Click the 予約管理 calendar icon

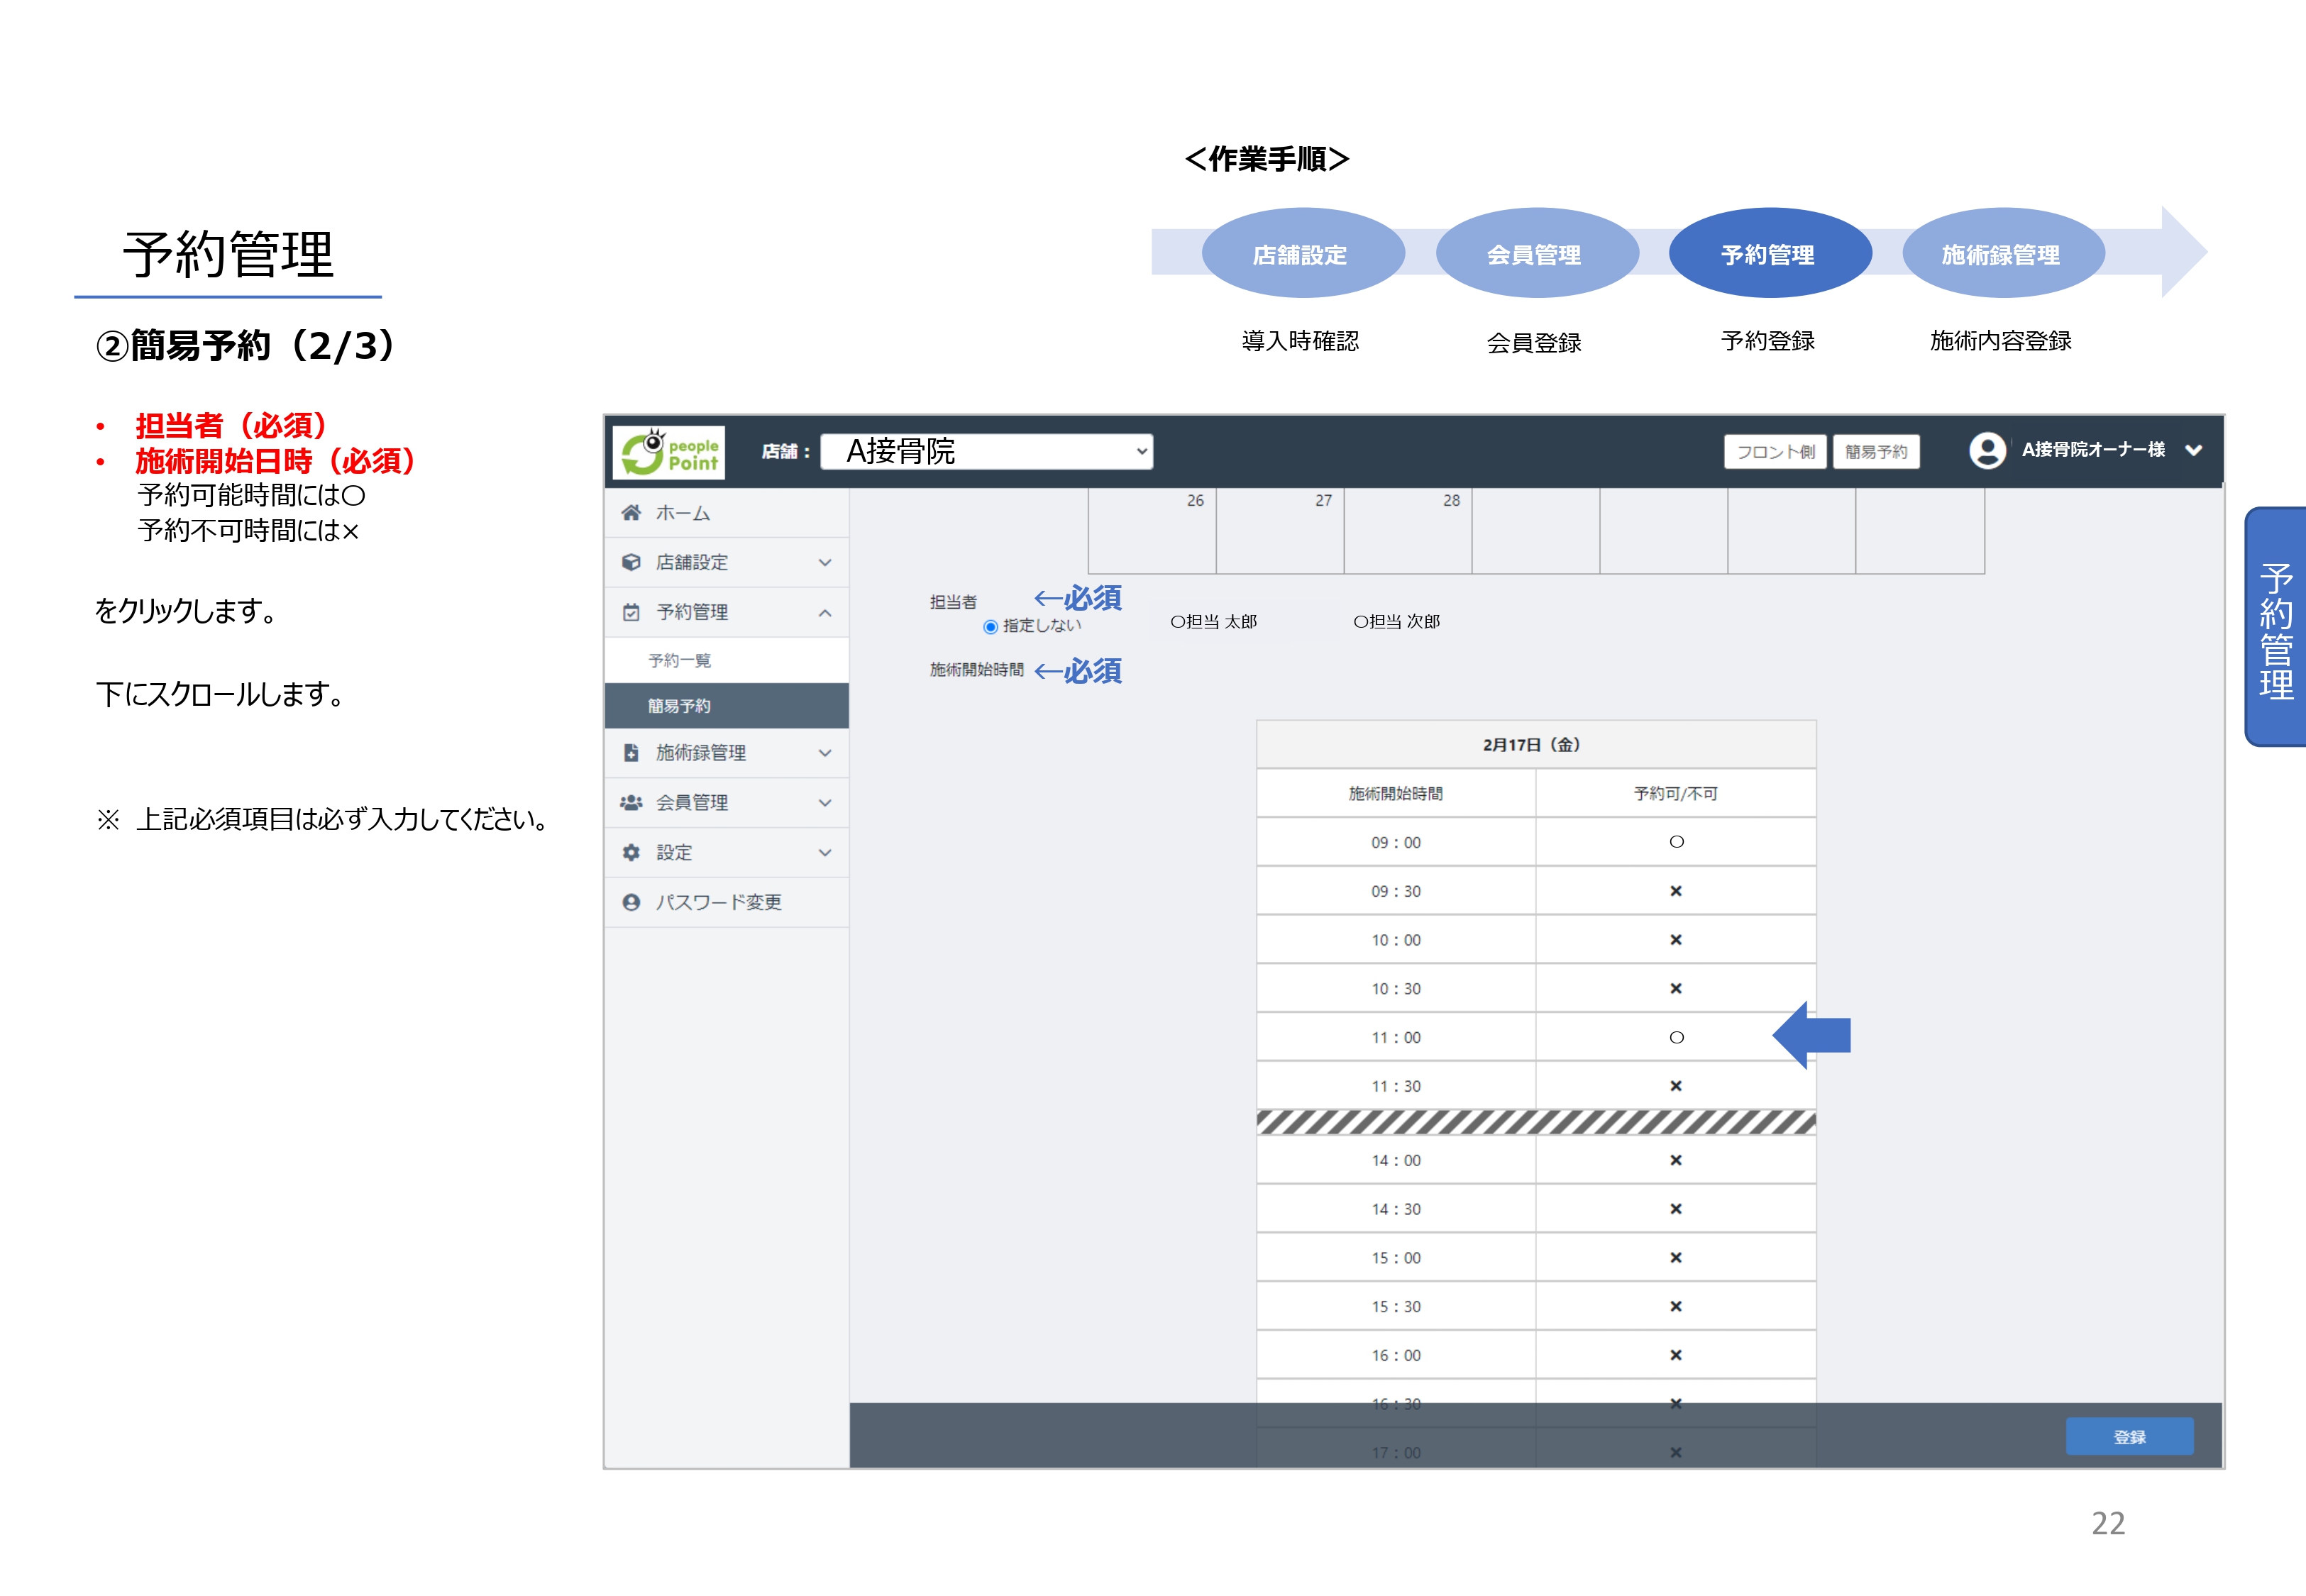click(x=631, y=612)
